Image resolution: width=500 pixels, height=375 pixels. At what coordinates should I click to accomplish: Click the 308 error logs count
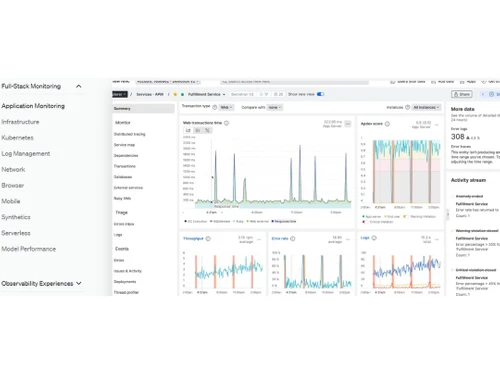pos(458,137)
